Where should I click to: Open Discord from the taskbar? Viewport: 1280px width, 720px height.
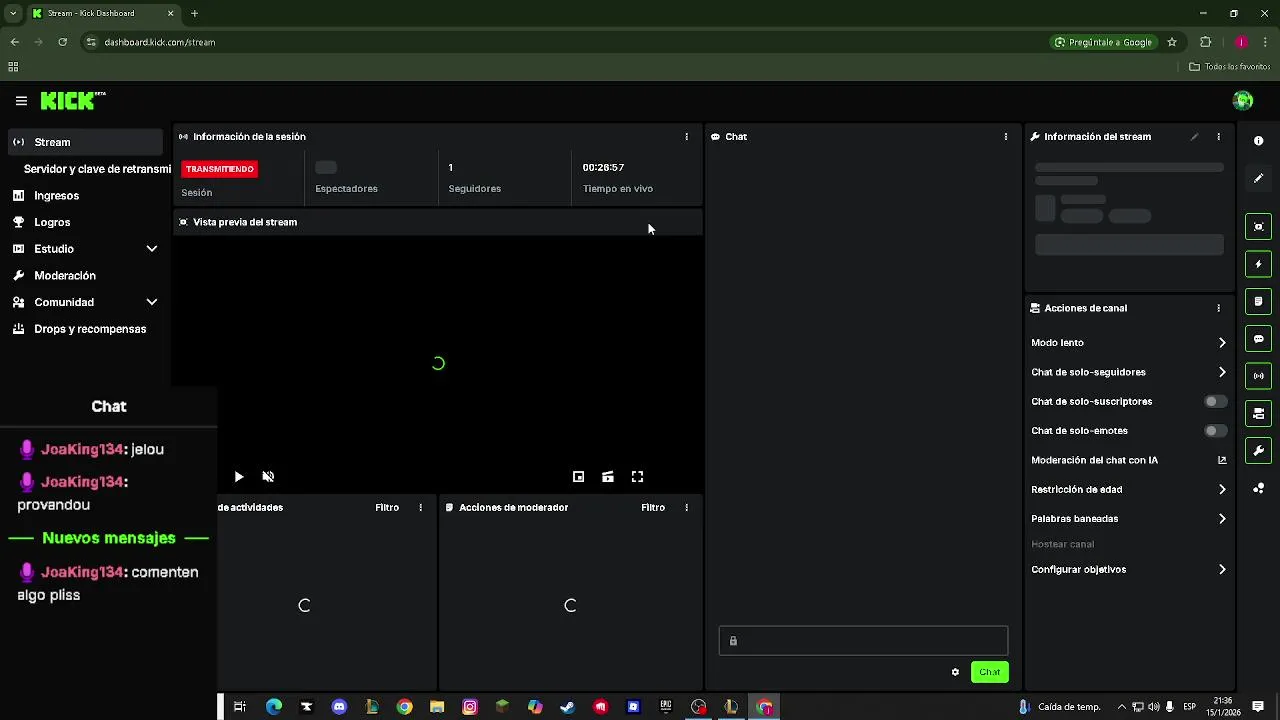(339, 707)
